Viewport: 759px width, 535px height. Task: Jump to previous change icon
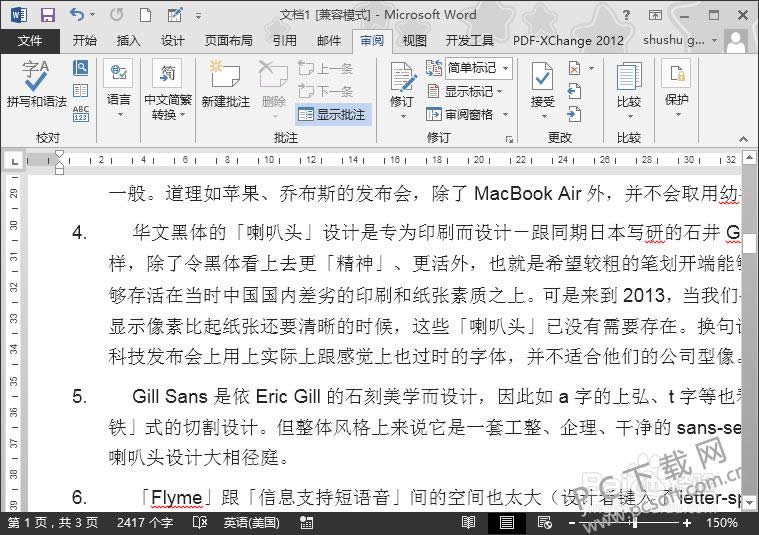pyautogui.click(x=574, y=91)
